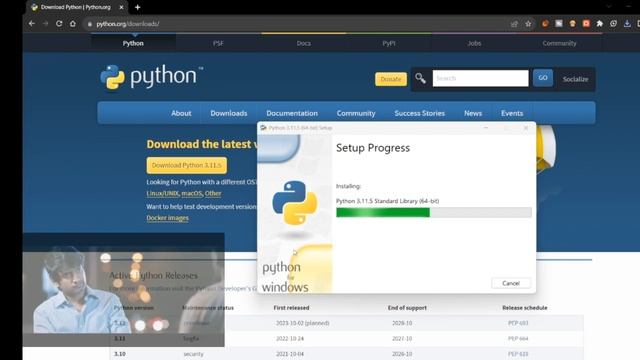Open a new browser tab
The height and width of the screenshot is (360, 640).
pyautogui.click(x=138, y=7)
